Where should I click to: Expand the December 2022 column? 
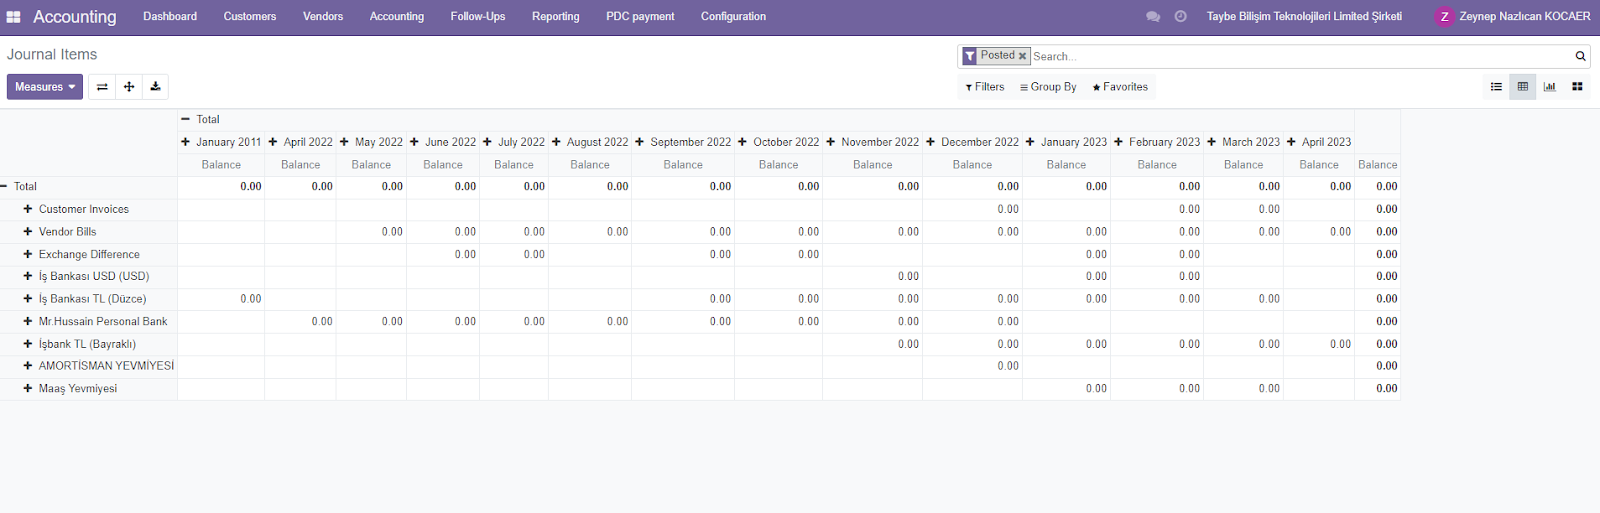pyautogui.click(x=930, y=142)
